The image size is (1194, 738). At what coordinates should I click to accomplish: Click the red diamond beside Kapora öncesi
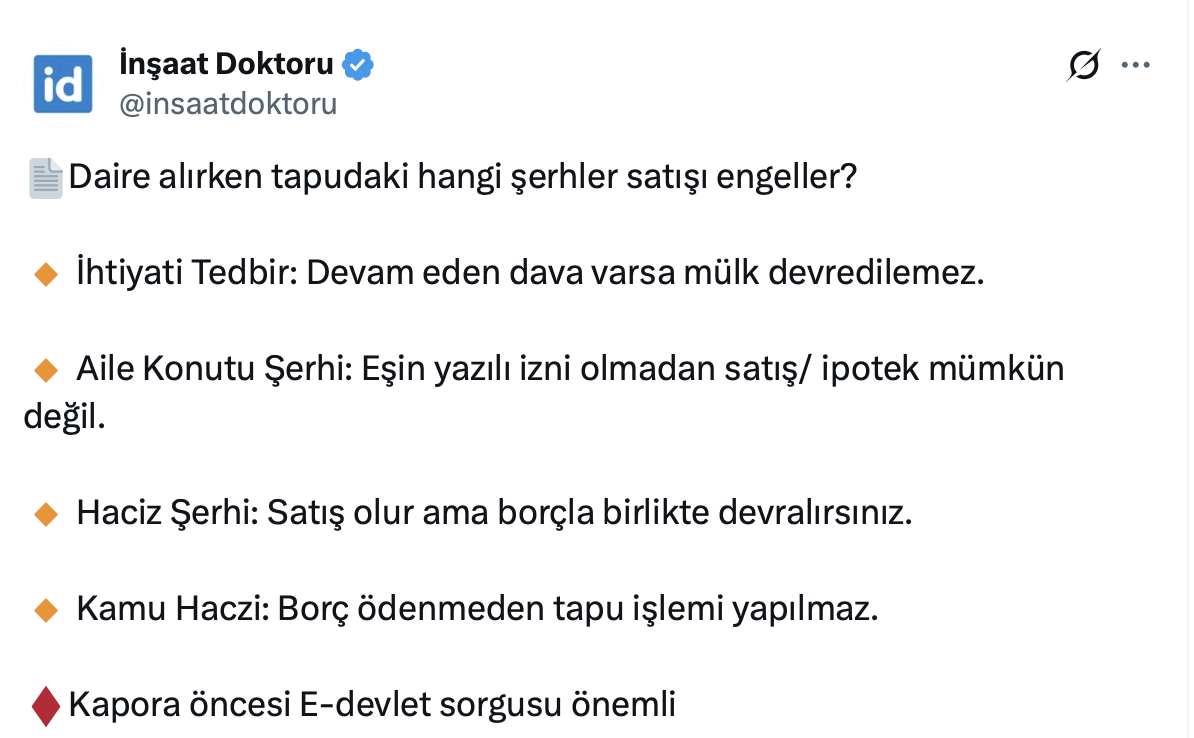(x=46, y=705)
